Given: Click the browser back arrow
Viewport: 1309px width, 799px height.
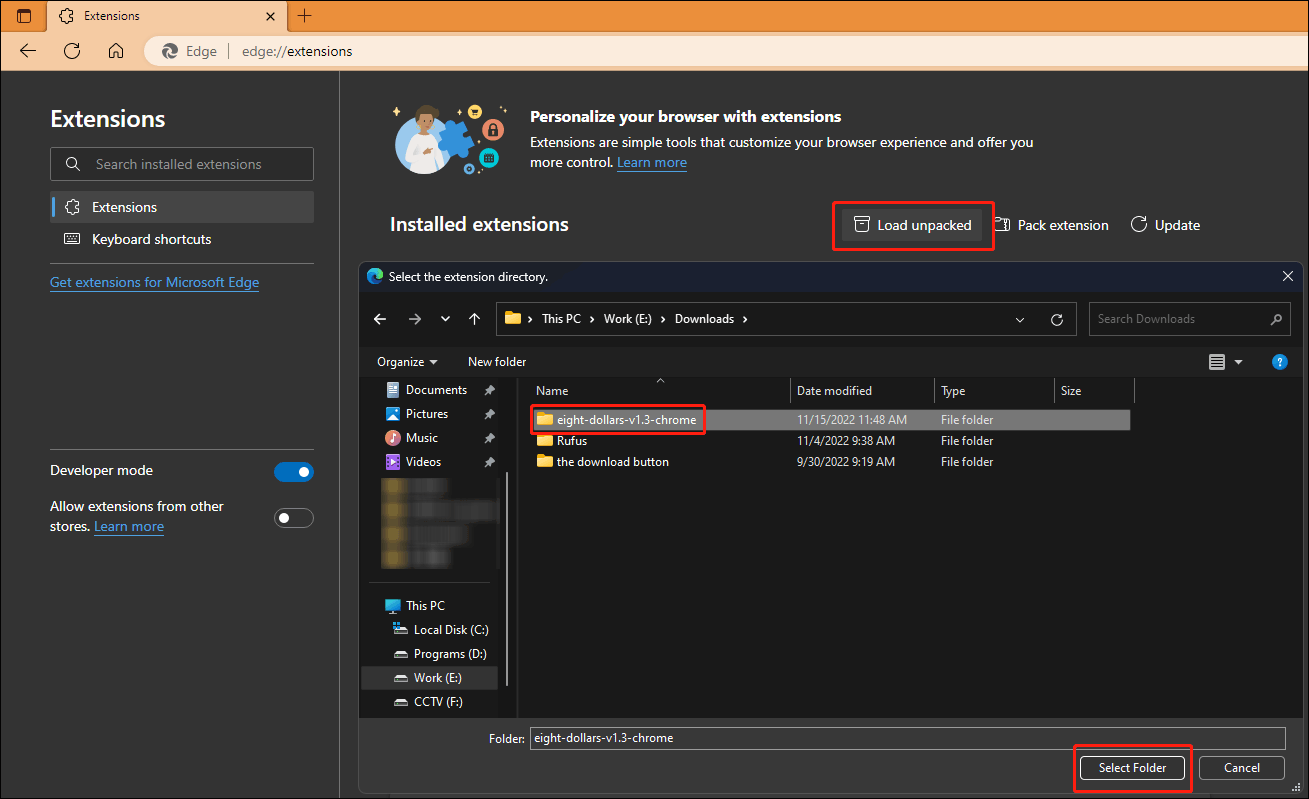Looking at the screenshot, I should 28,51.
